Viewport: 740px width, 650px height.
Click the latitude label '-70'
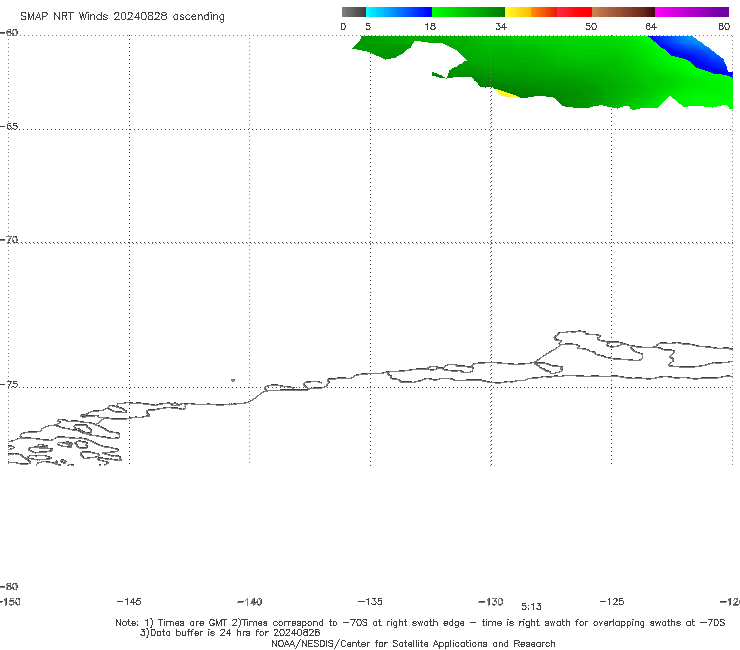[9, 240]
